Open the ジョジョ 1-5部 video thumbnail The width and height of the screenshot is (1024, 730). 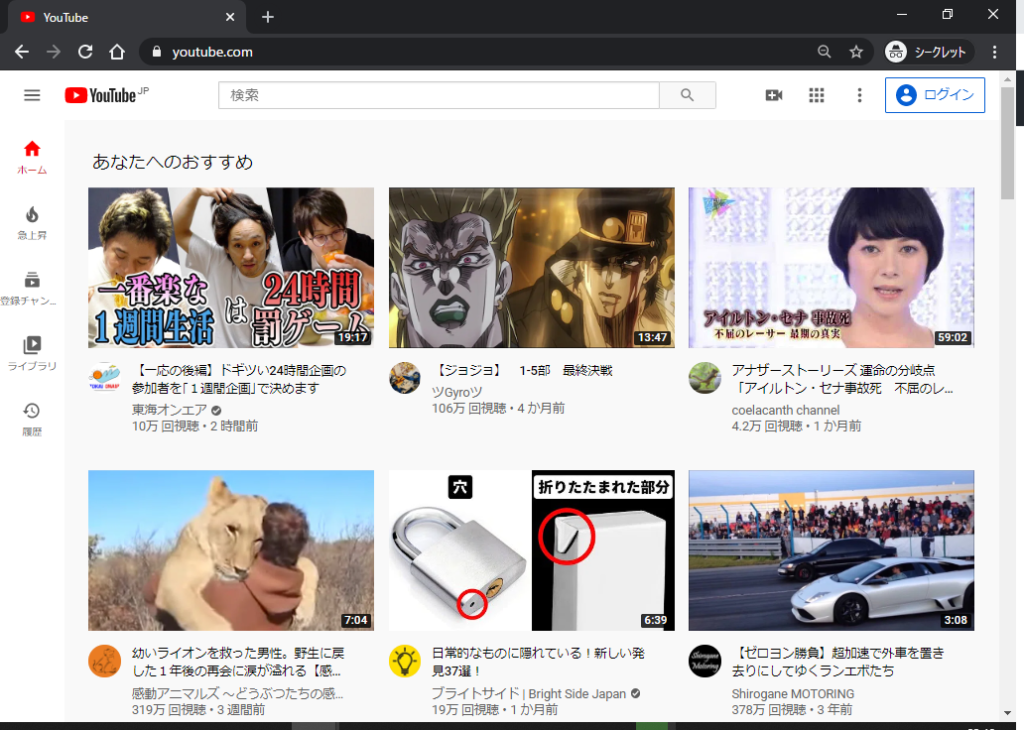click(x=531, y=267)
